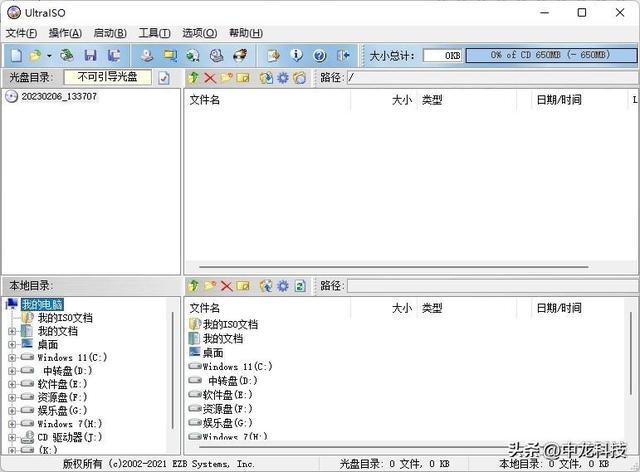Screen dimensions: 640x472
Task: Open the 选项(O) menu
Action: click(x=200, y=33)
